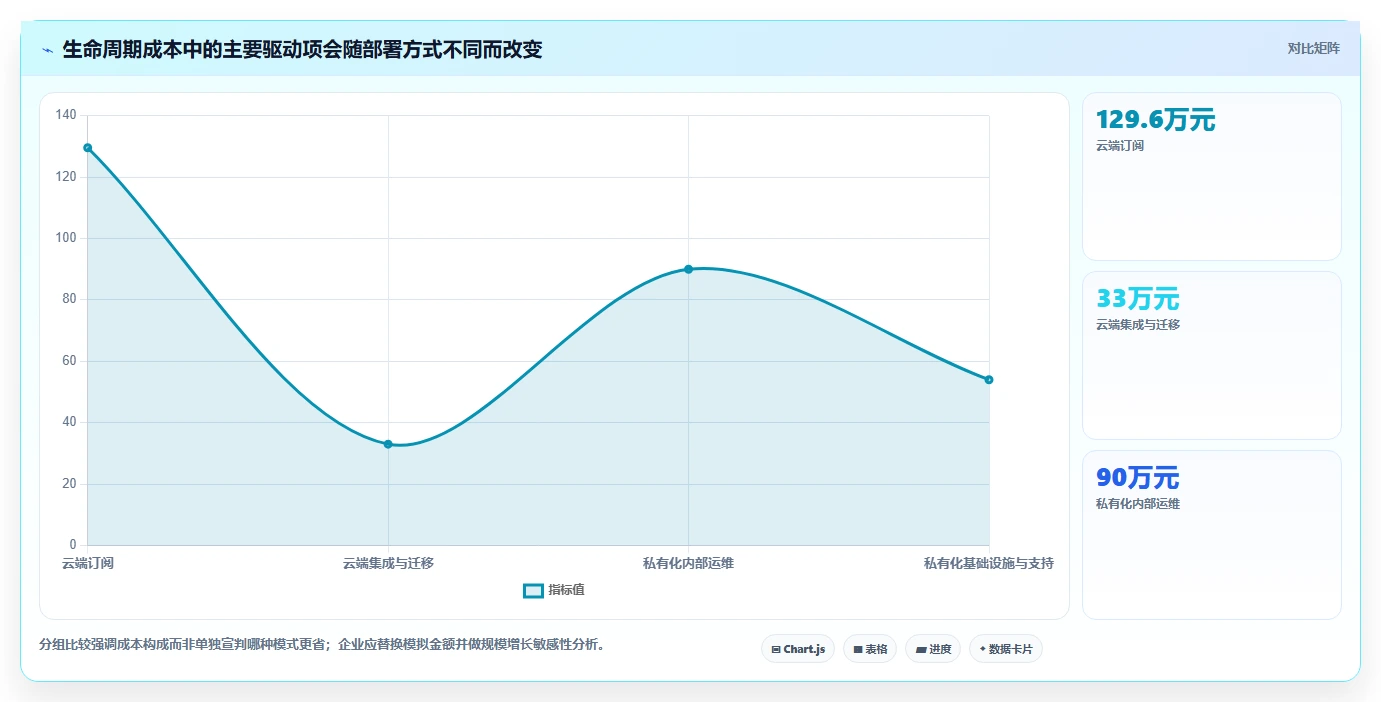Viewport: 1381px width, 702px height.
Task: Click the 60 y-axis tick label
Action: [x=69, y=361]
